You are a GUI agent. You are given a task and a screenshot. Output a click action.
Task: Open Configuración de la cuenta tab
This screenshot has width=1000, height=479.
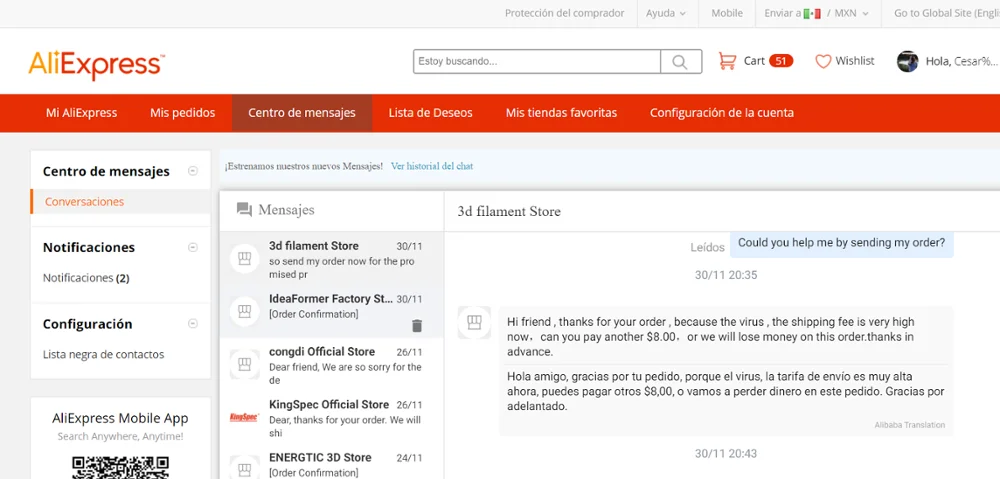(722, 113)
